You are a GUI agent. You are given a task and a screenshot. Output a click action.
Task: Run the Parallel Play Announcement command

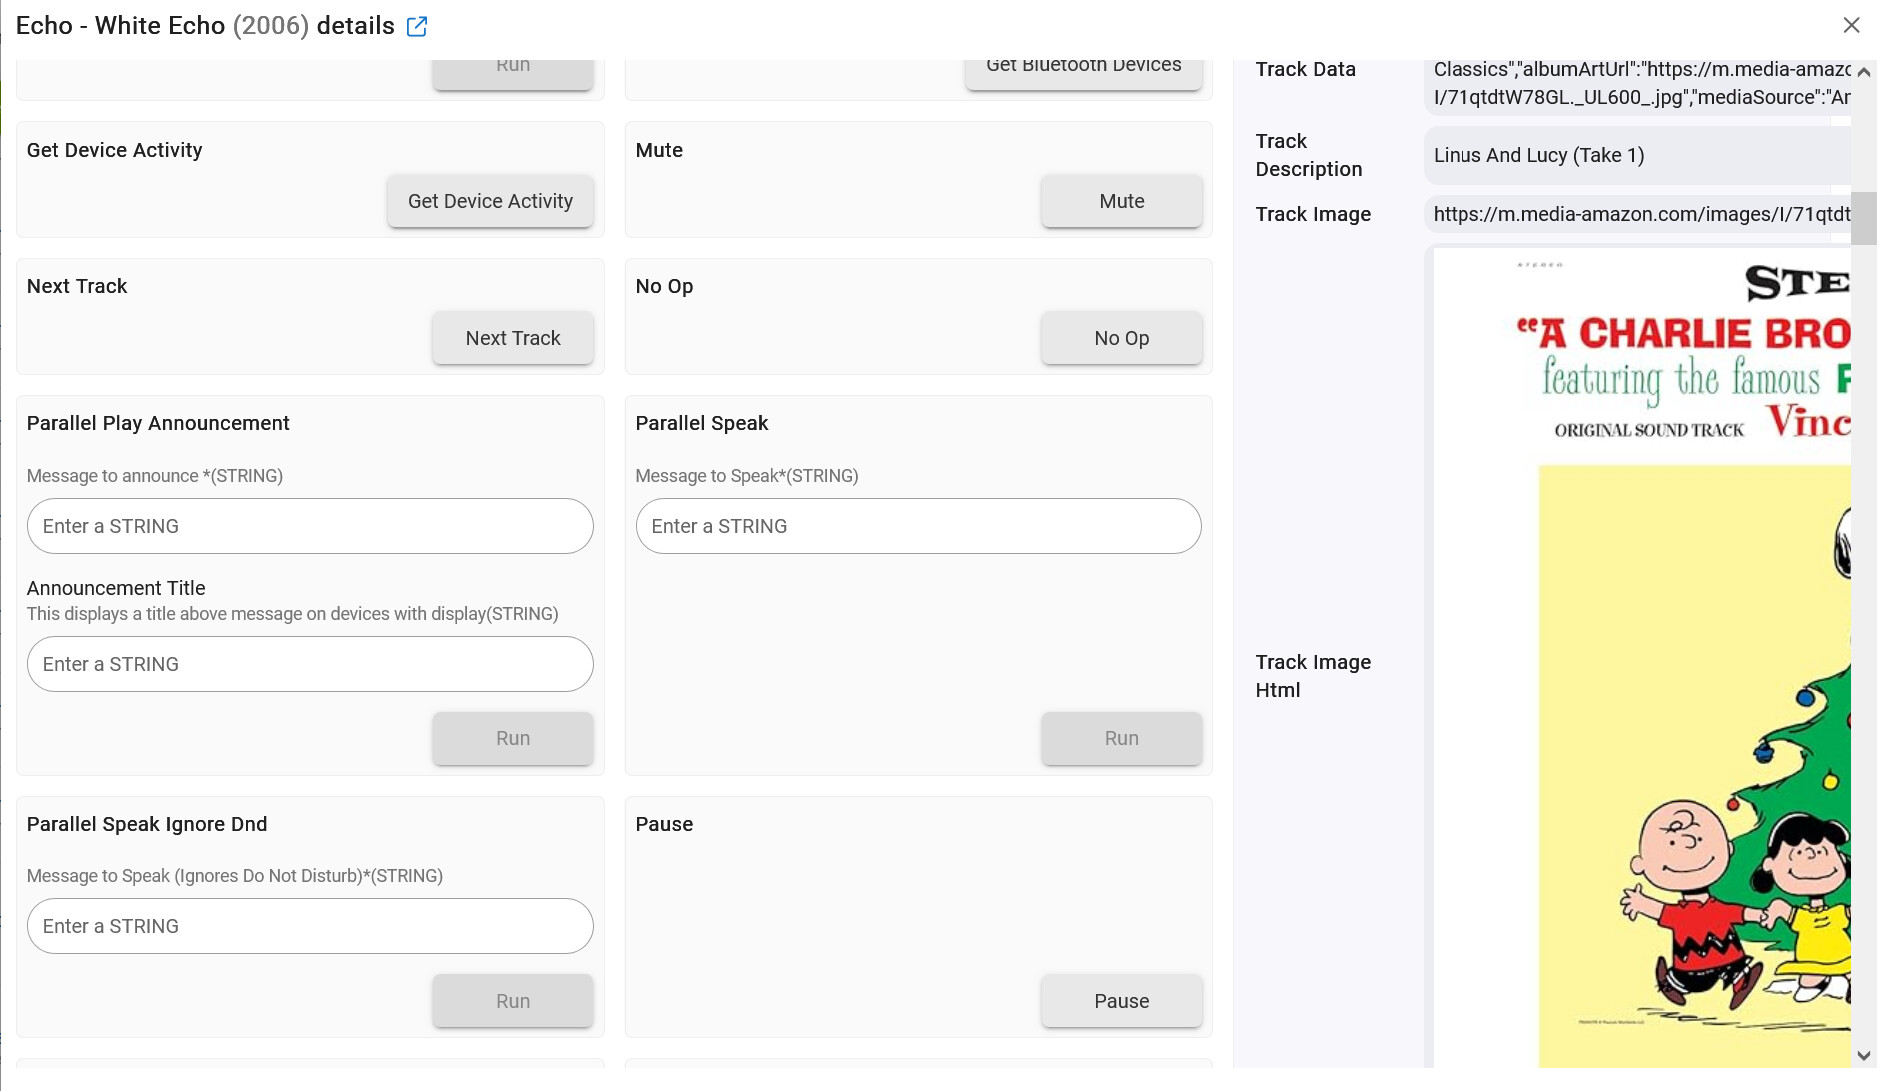coord(512,738)
